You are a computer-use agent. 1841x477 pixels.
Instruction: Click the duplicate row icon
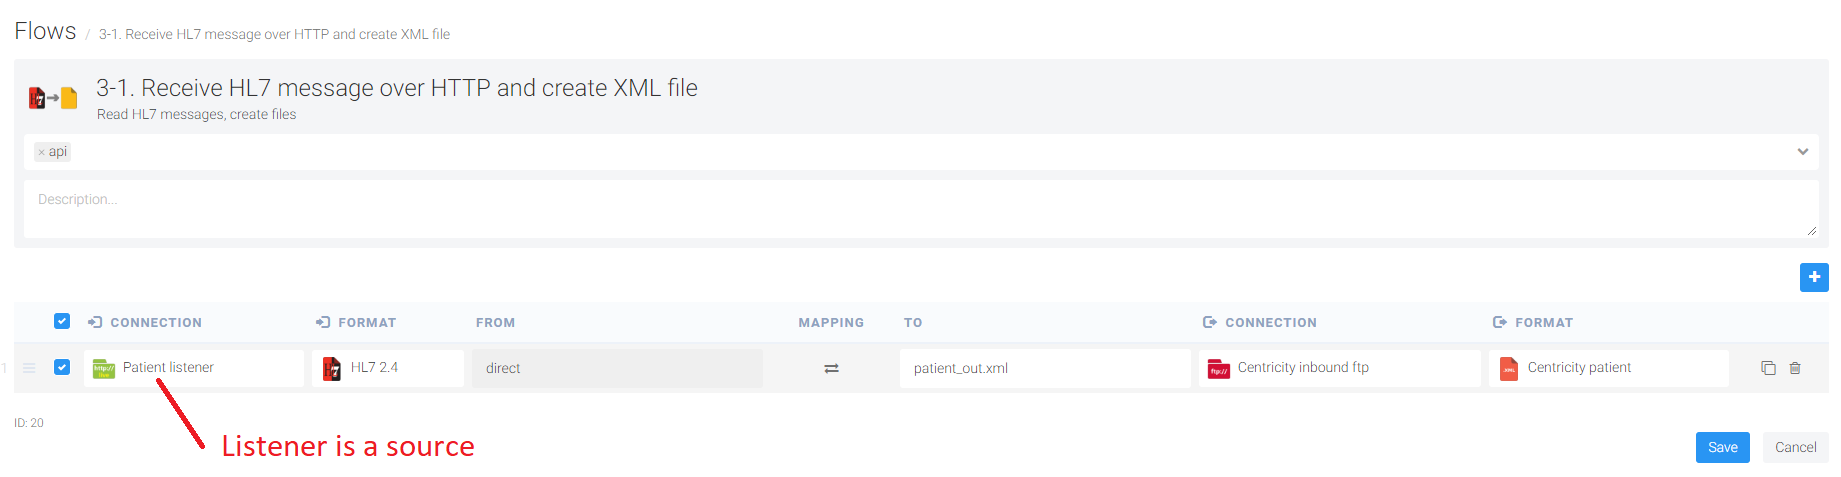pos(1768,368)
